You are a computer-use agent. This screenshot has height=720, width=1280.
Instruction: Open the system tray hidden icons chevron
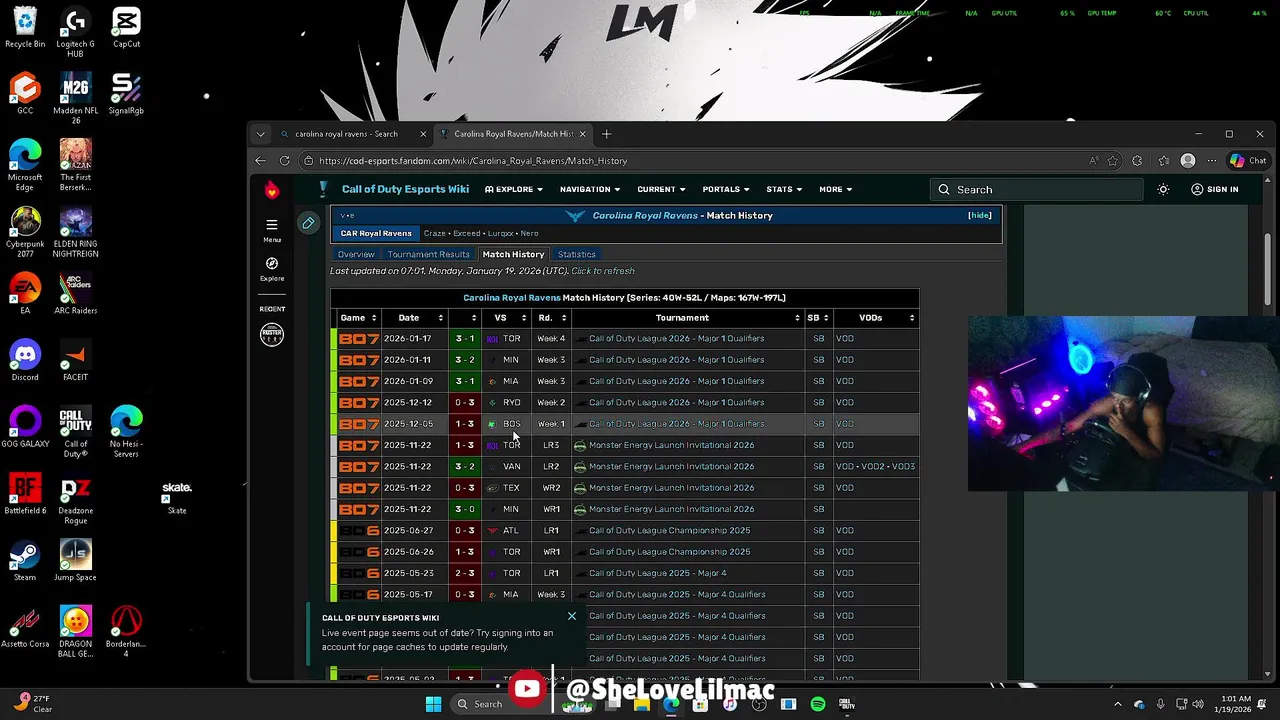(1118, 704)
